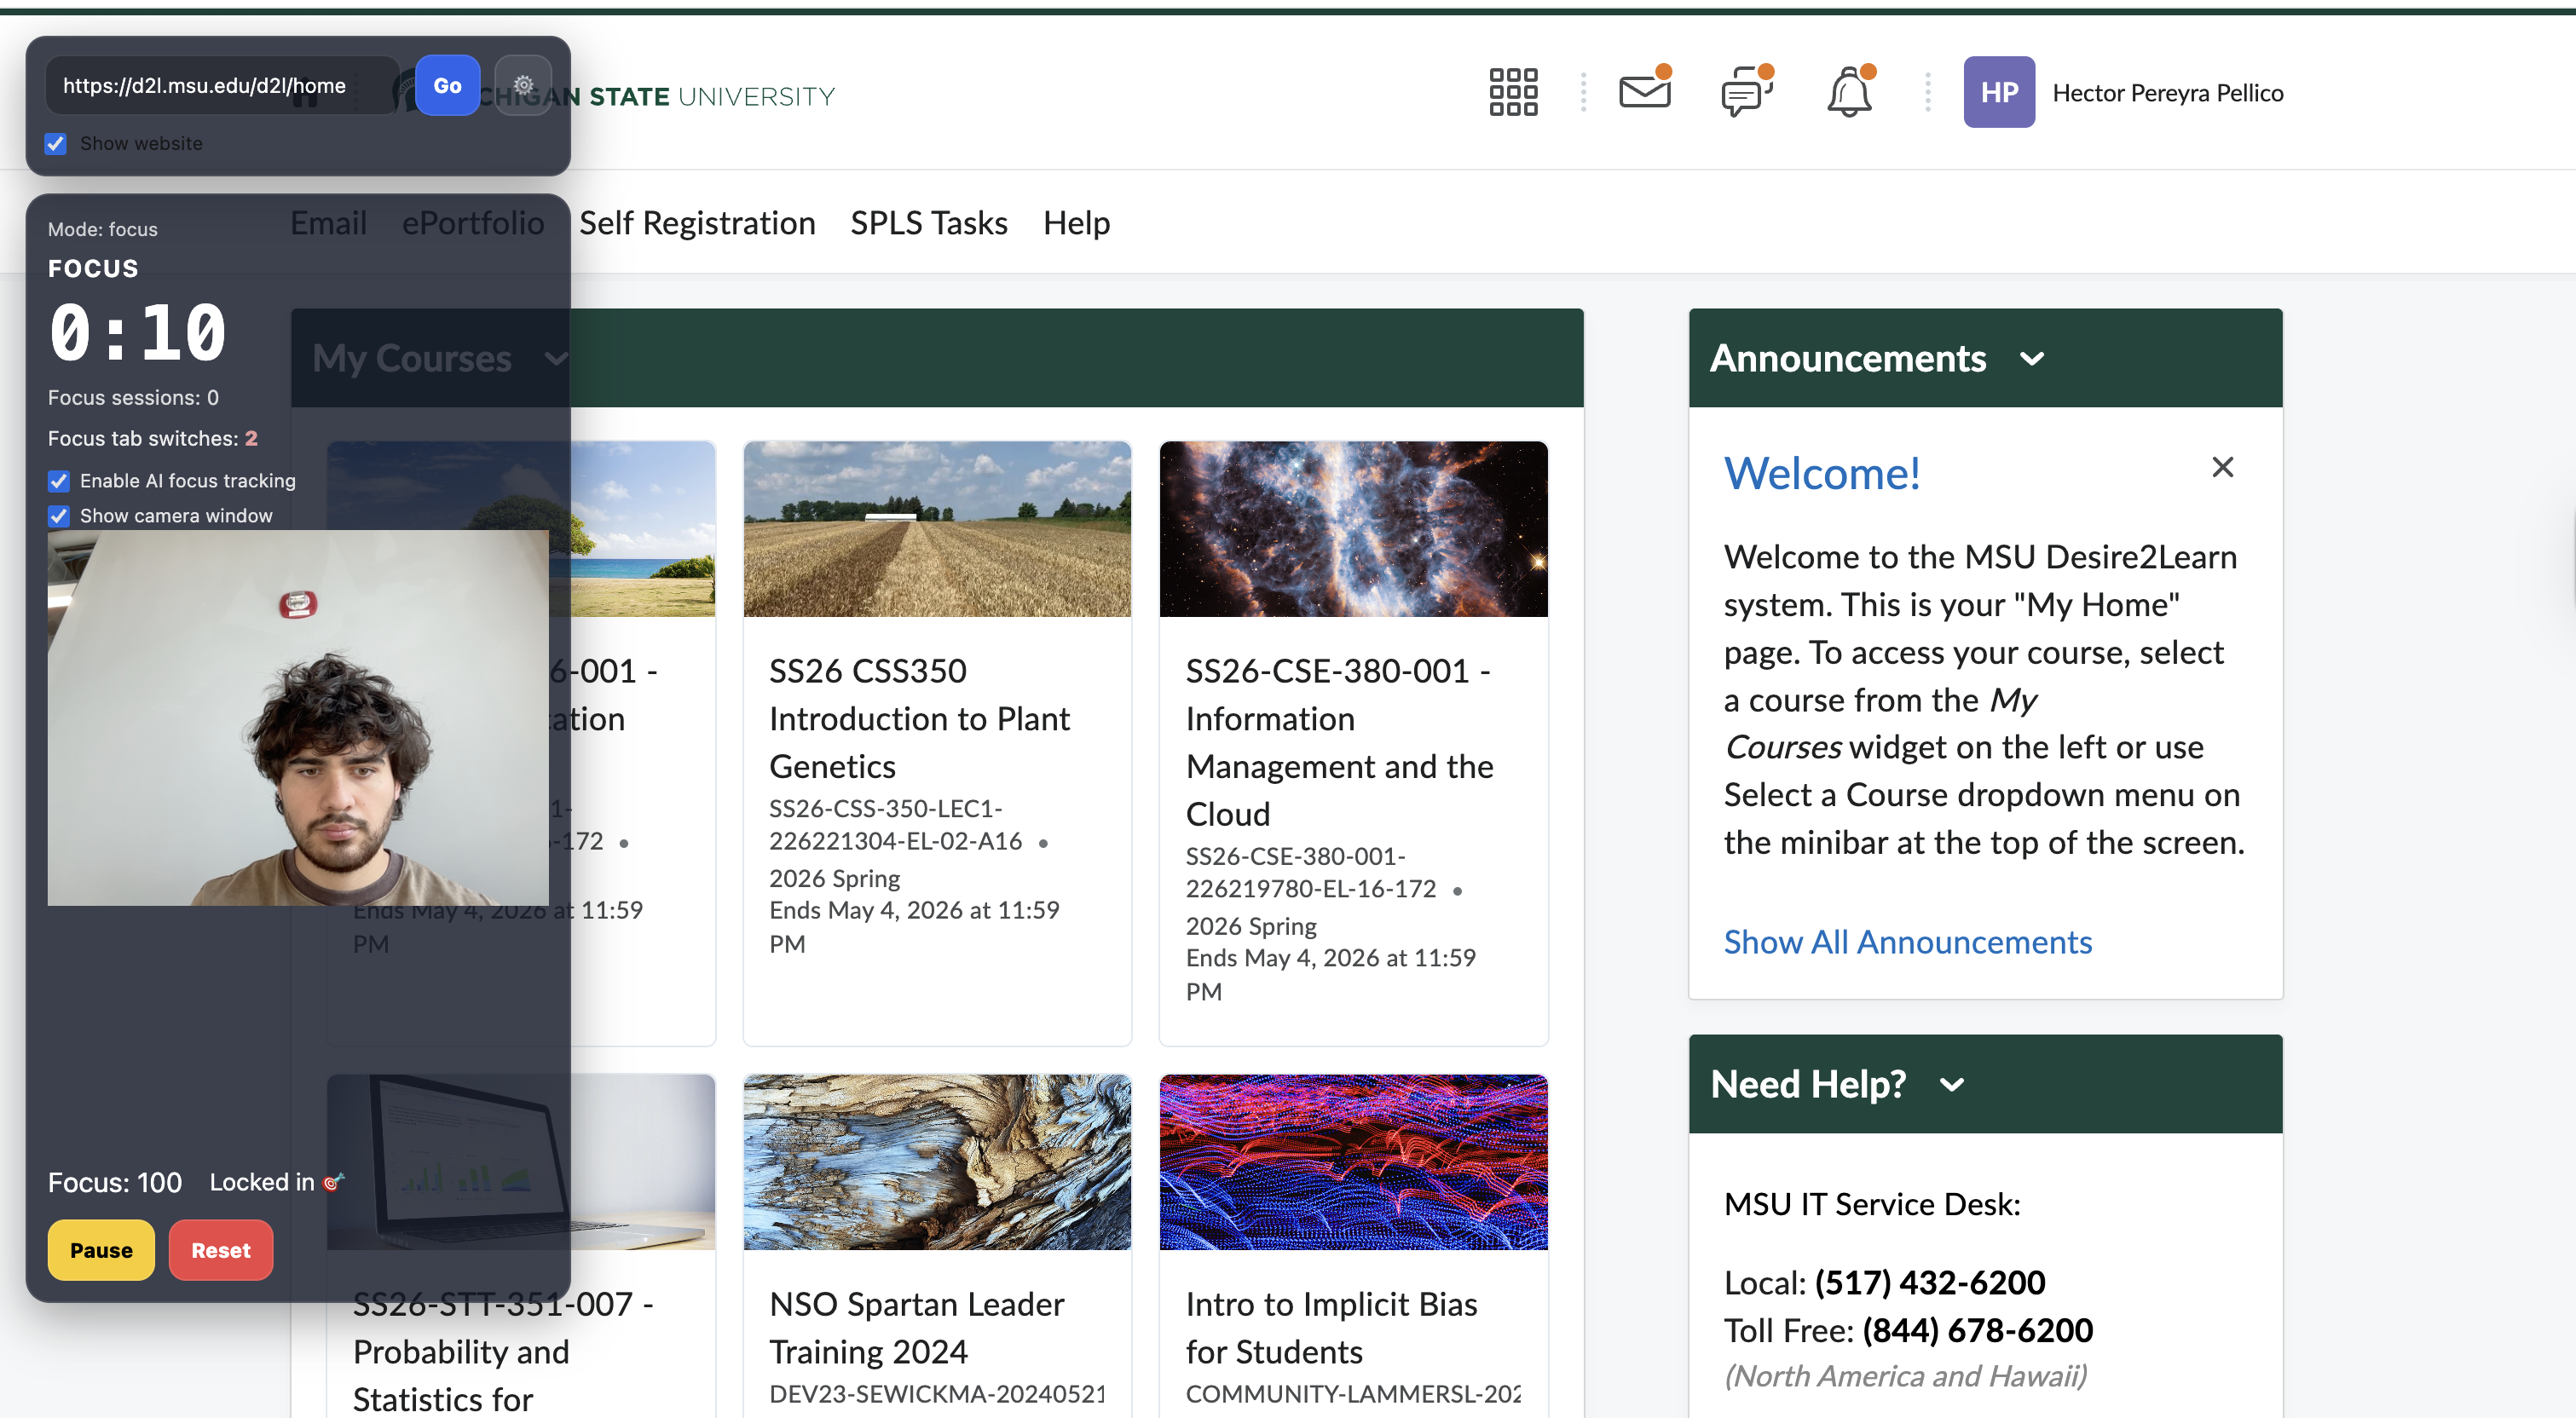Open the Self Registration menu item
Image resolution: width=2576 pixels, height=1418 pixels.
697,223
